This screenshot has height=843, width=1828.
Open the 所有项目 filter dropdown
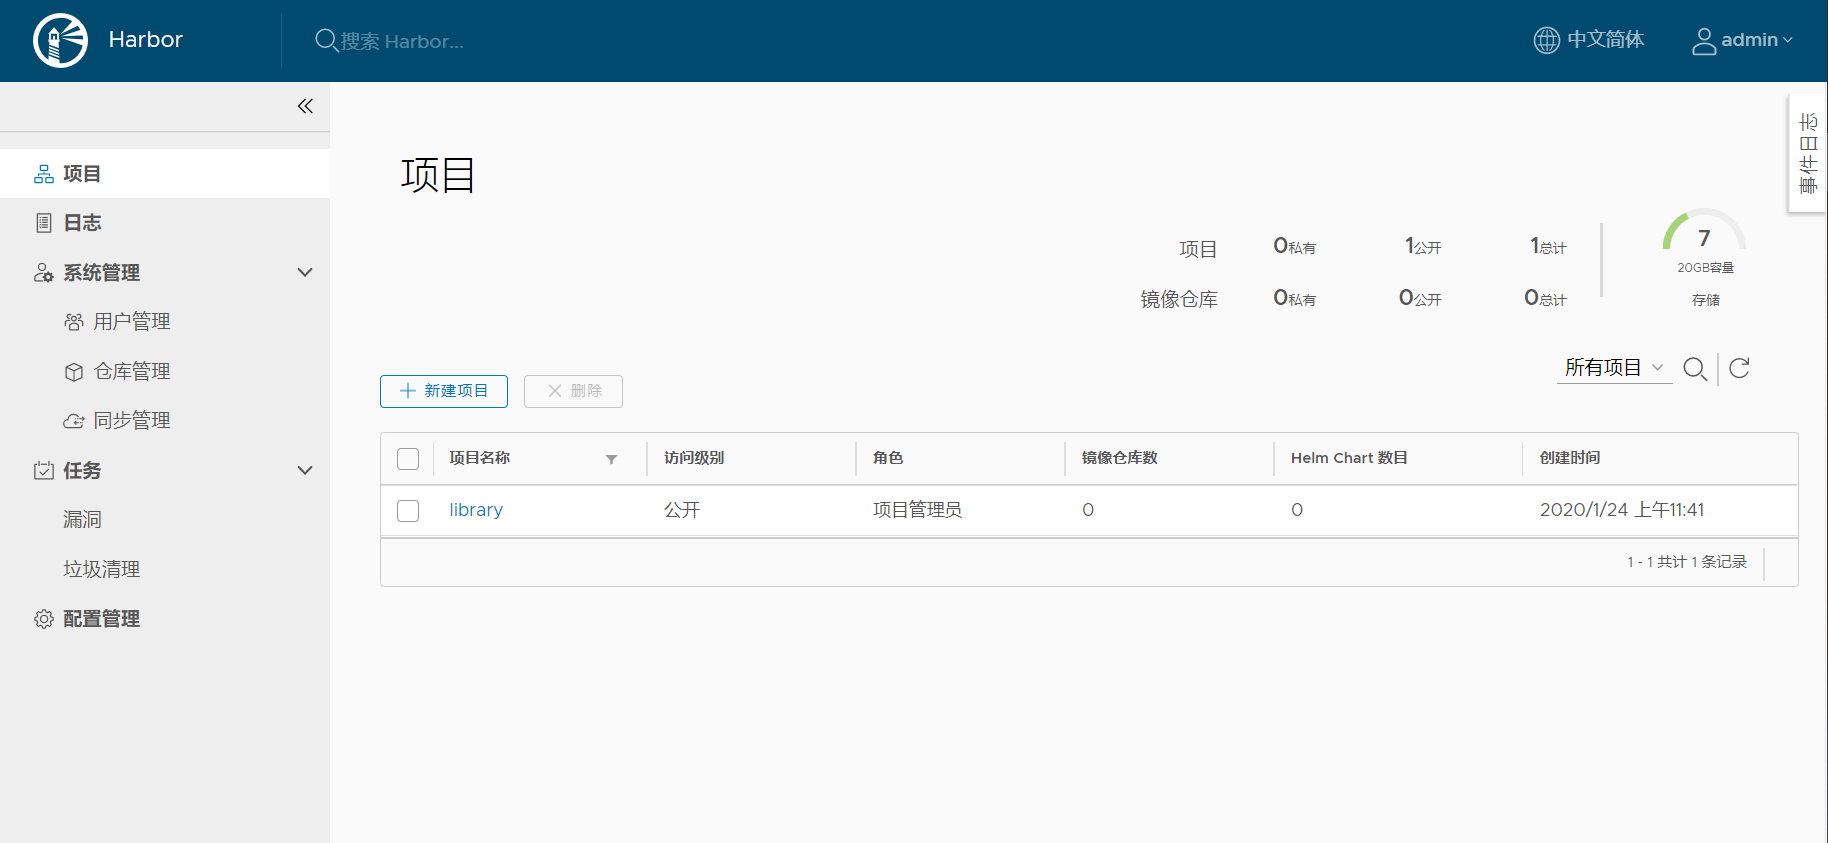click(1614, 368)
